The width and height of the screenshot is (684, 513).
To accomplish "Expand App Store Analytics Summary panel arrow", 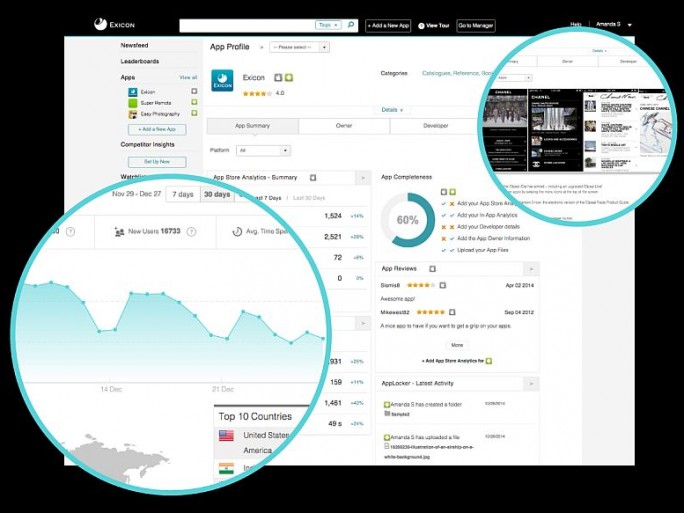I will pos(363,178).
